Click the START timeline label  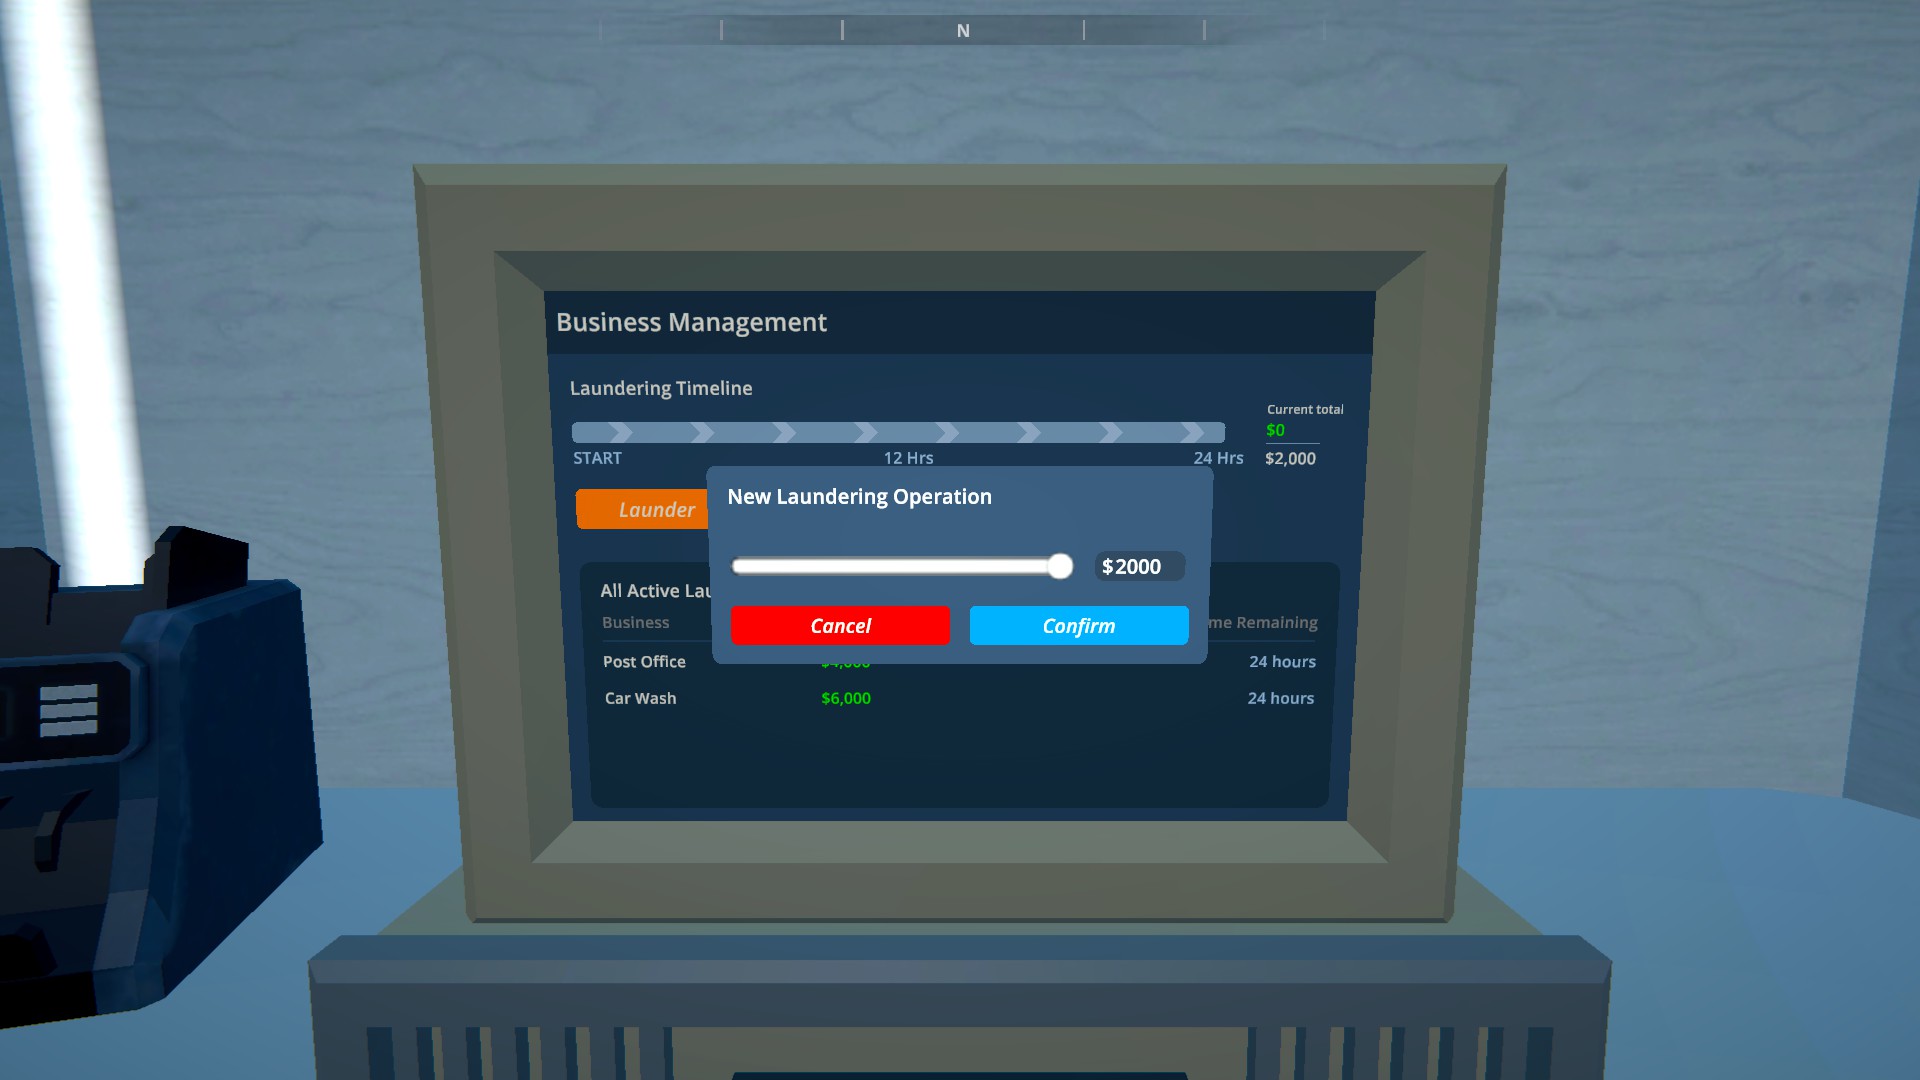click(597, 458)
